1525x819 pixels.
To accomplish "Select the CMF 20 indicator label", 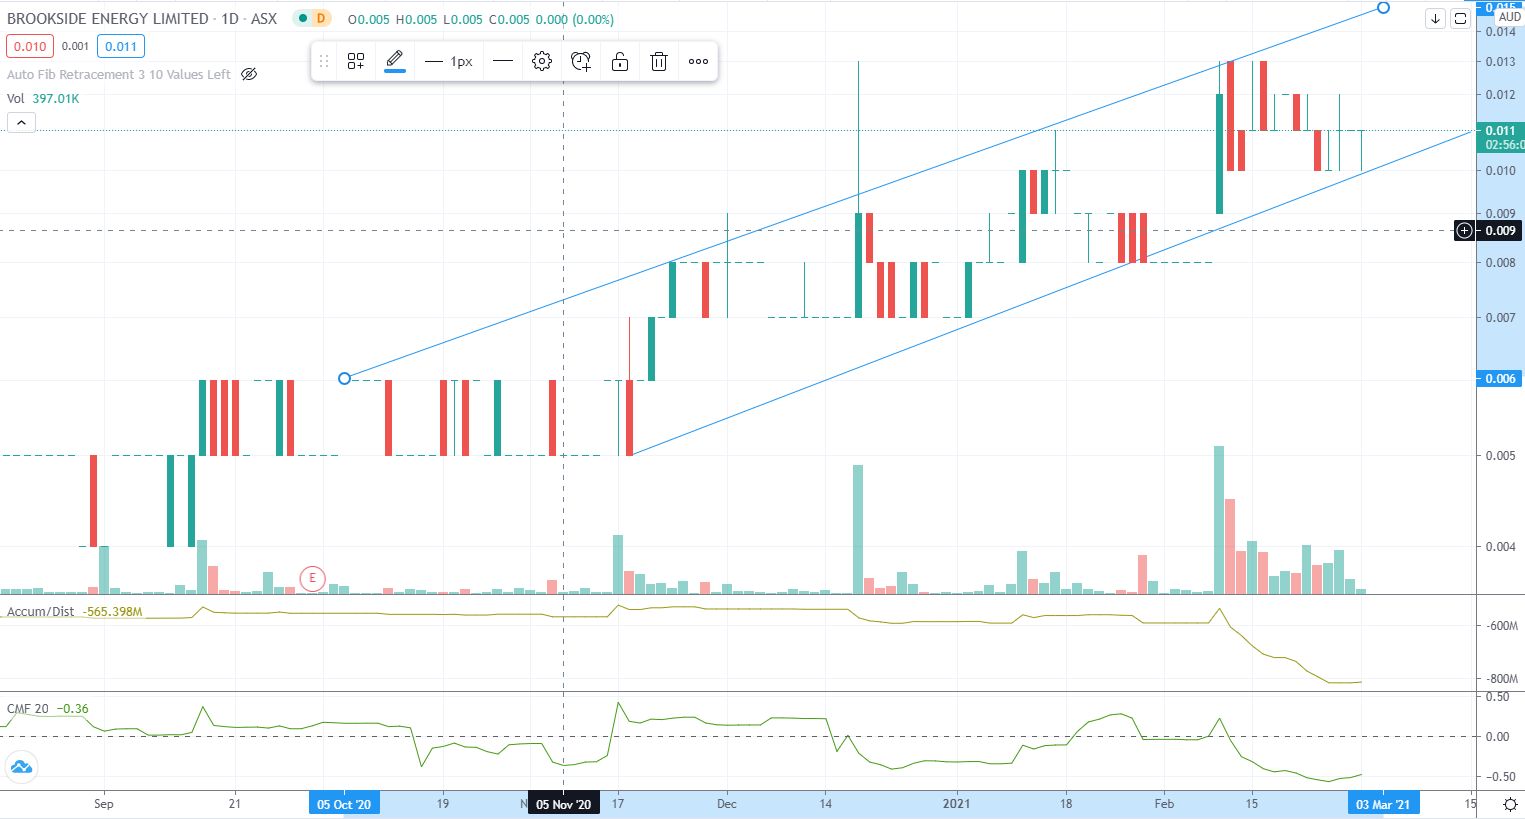I will coord(28,708).
